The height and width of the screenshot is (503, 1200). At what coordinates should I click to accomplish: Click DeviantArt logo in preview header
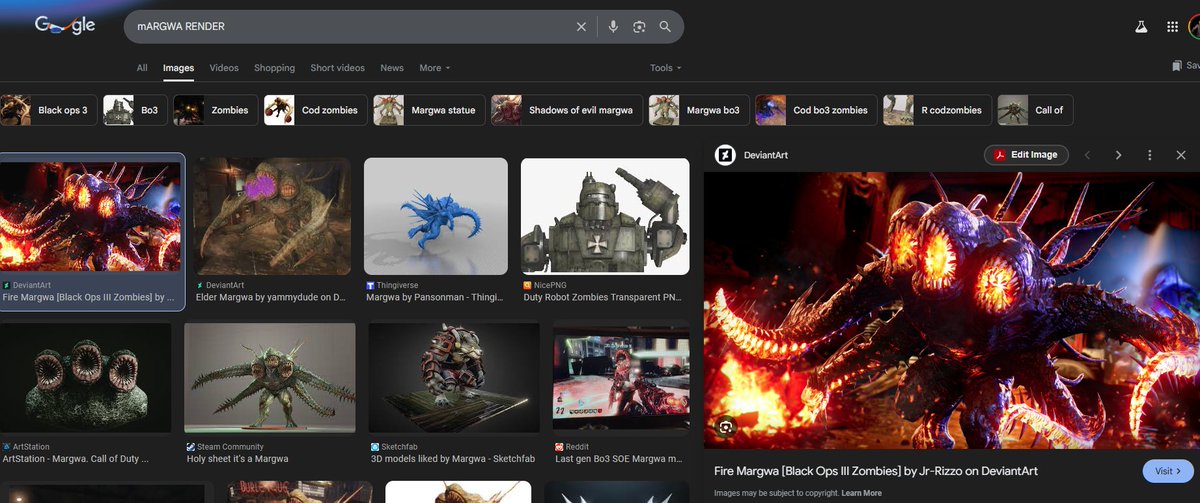pyautogui.click(x=724, y=155)
